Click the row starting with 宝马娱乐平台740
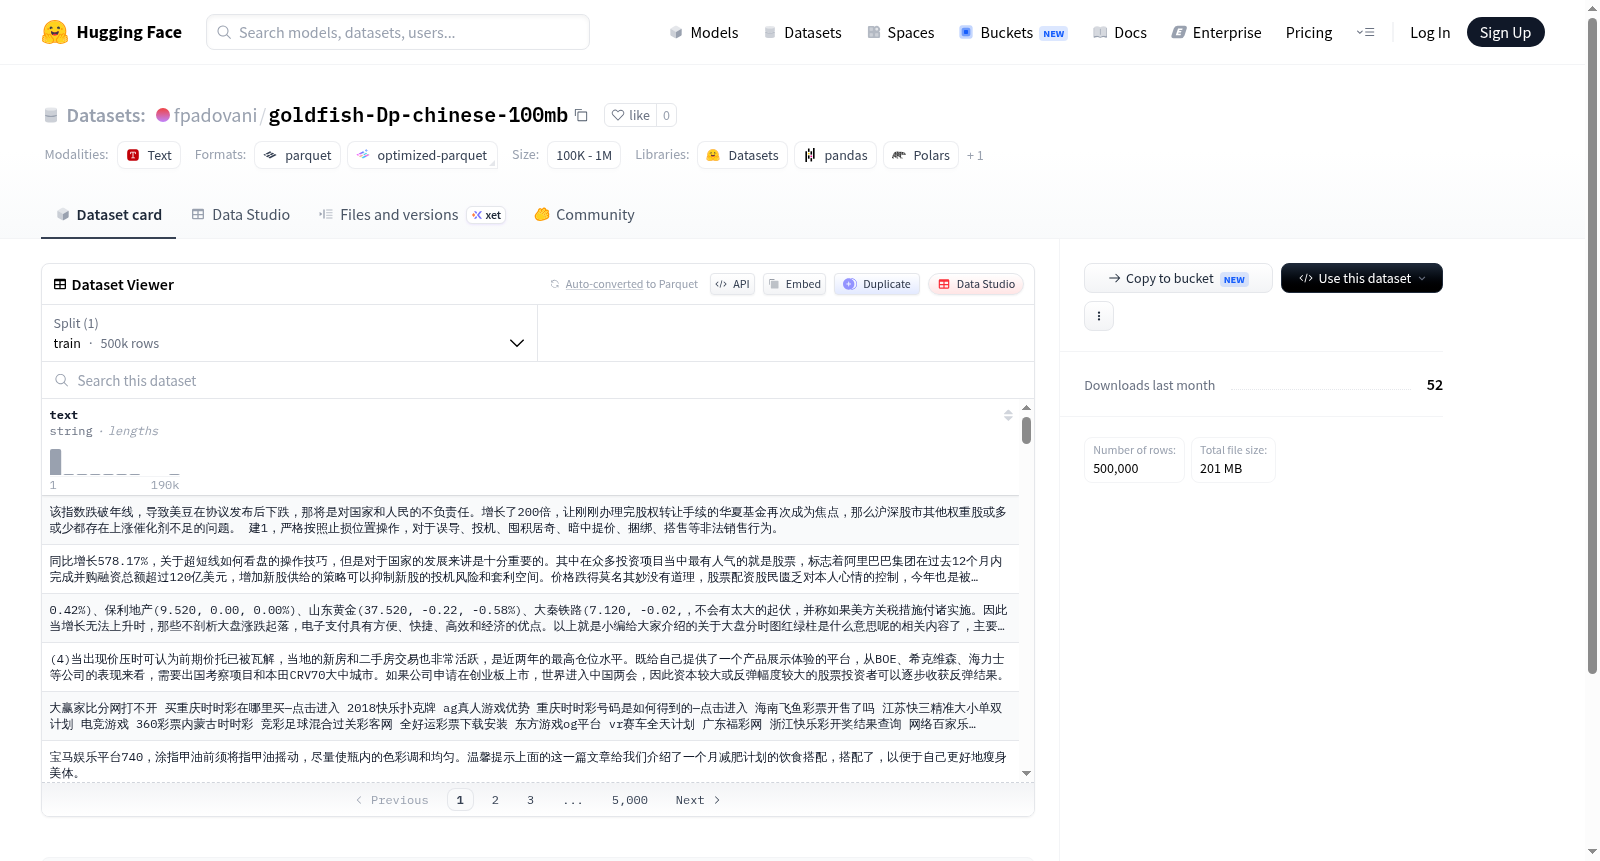Screen dimensions: 1600x861 (x=530, y=762)
